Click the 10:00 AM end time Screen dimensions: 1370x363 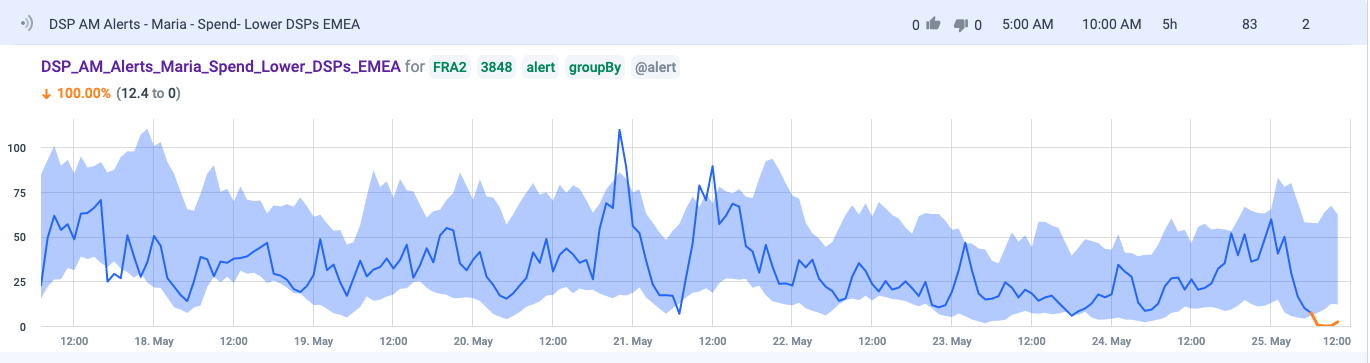pyautogui.click(x=1112, y=23)
